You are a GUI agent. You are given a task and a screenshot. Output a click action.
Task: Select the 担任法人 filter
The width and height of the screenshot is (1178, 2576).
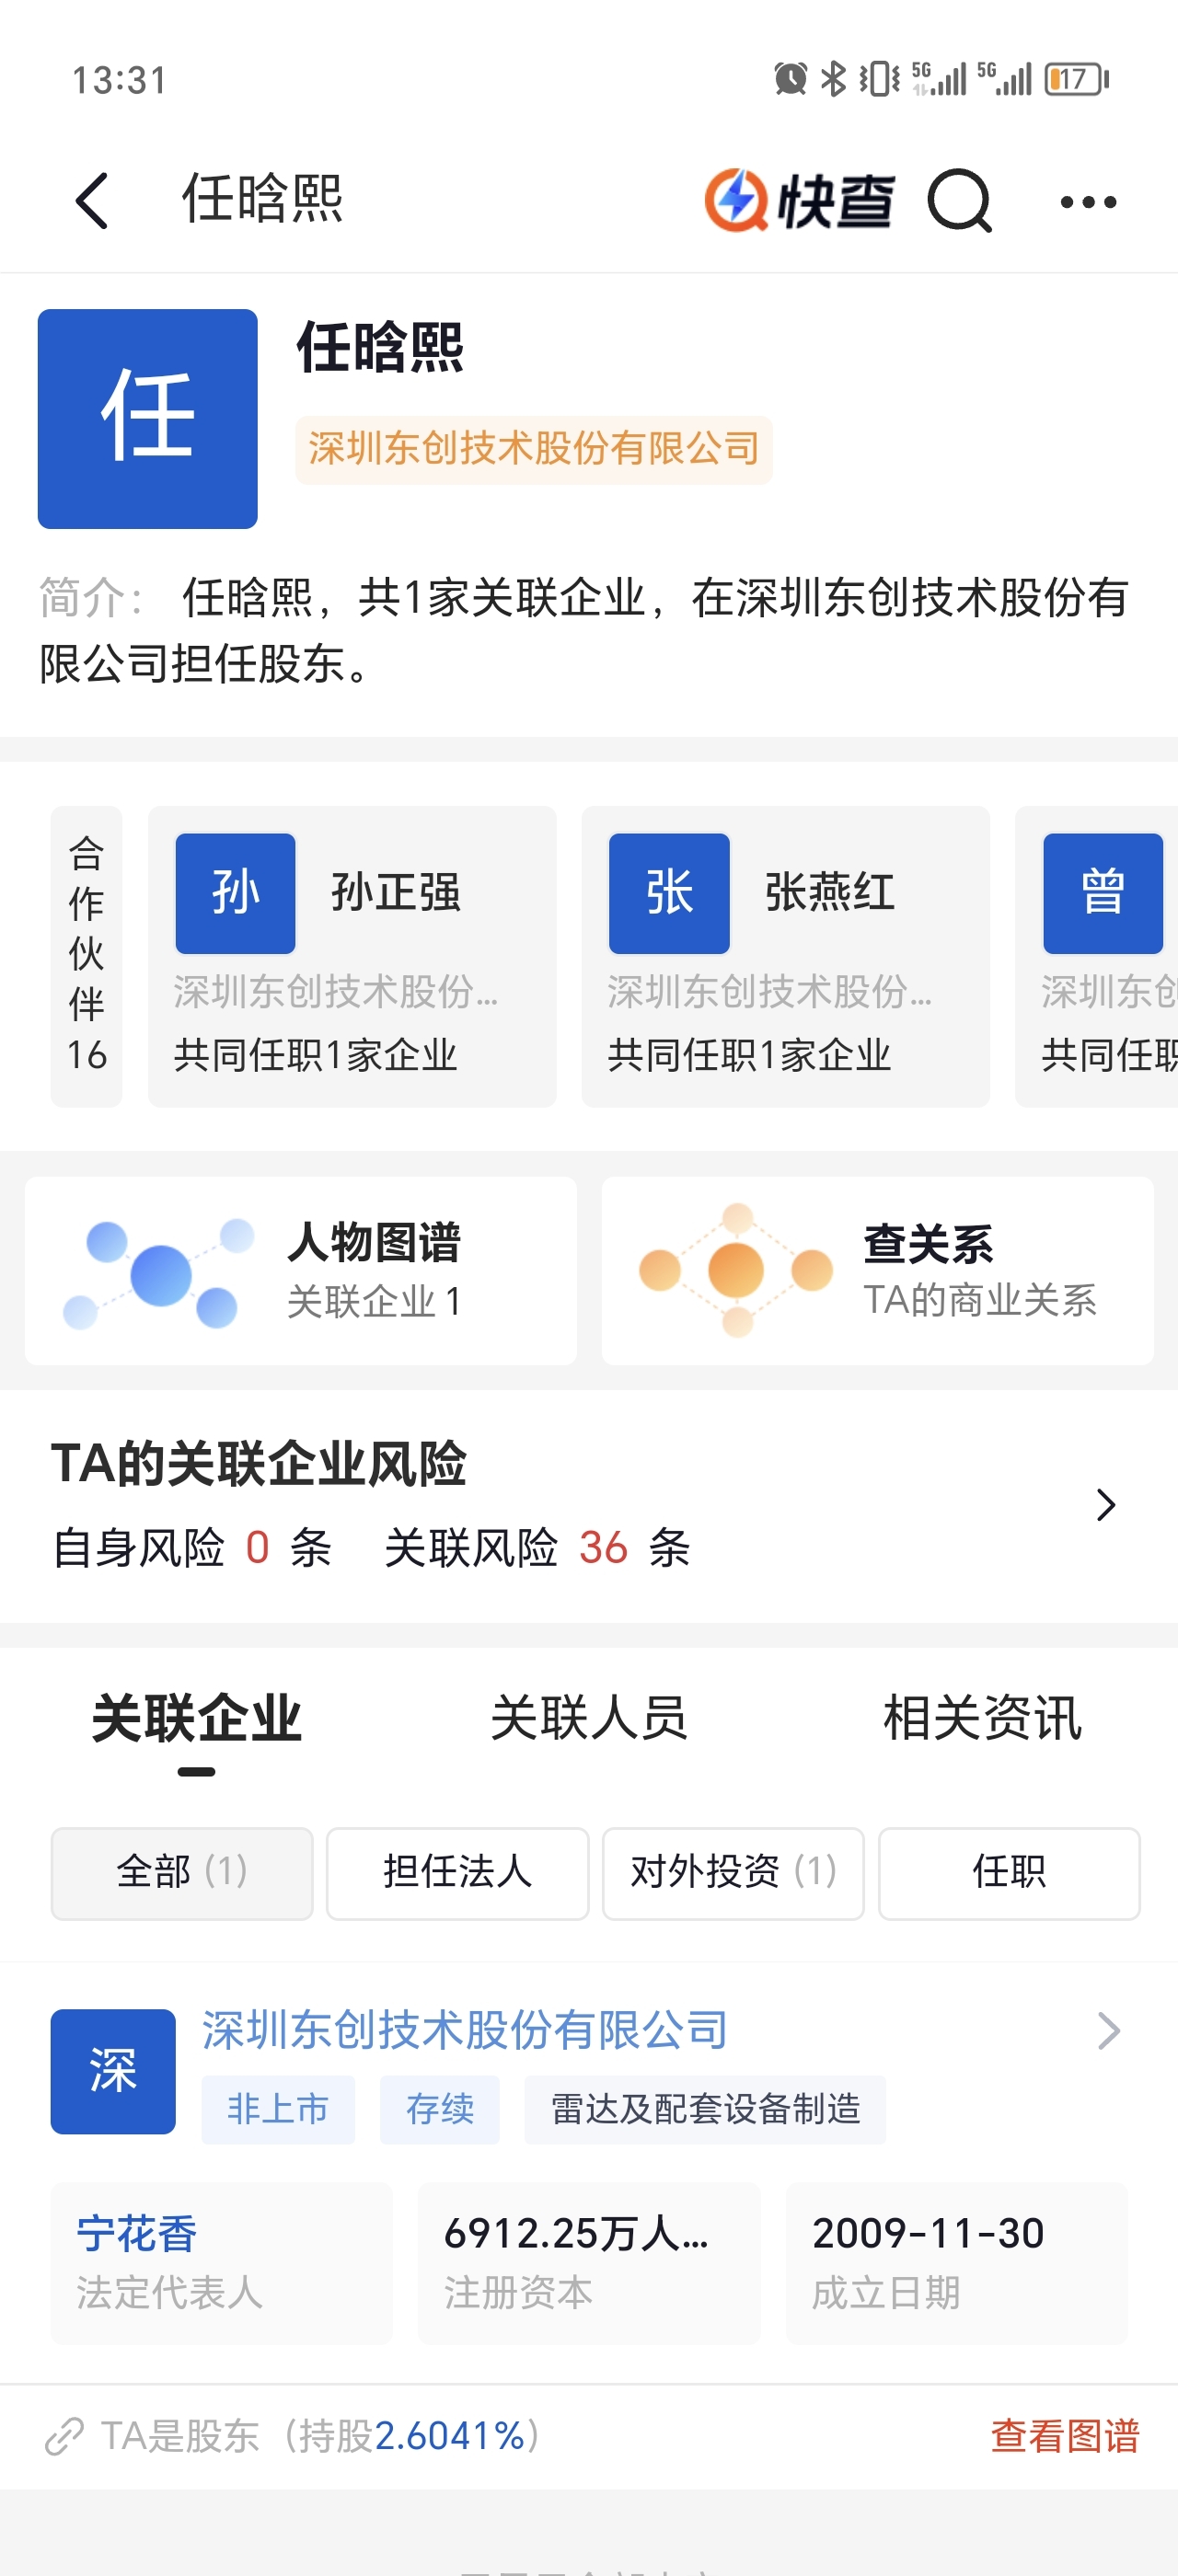[x=458, y=1873]
